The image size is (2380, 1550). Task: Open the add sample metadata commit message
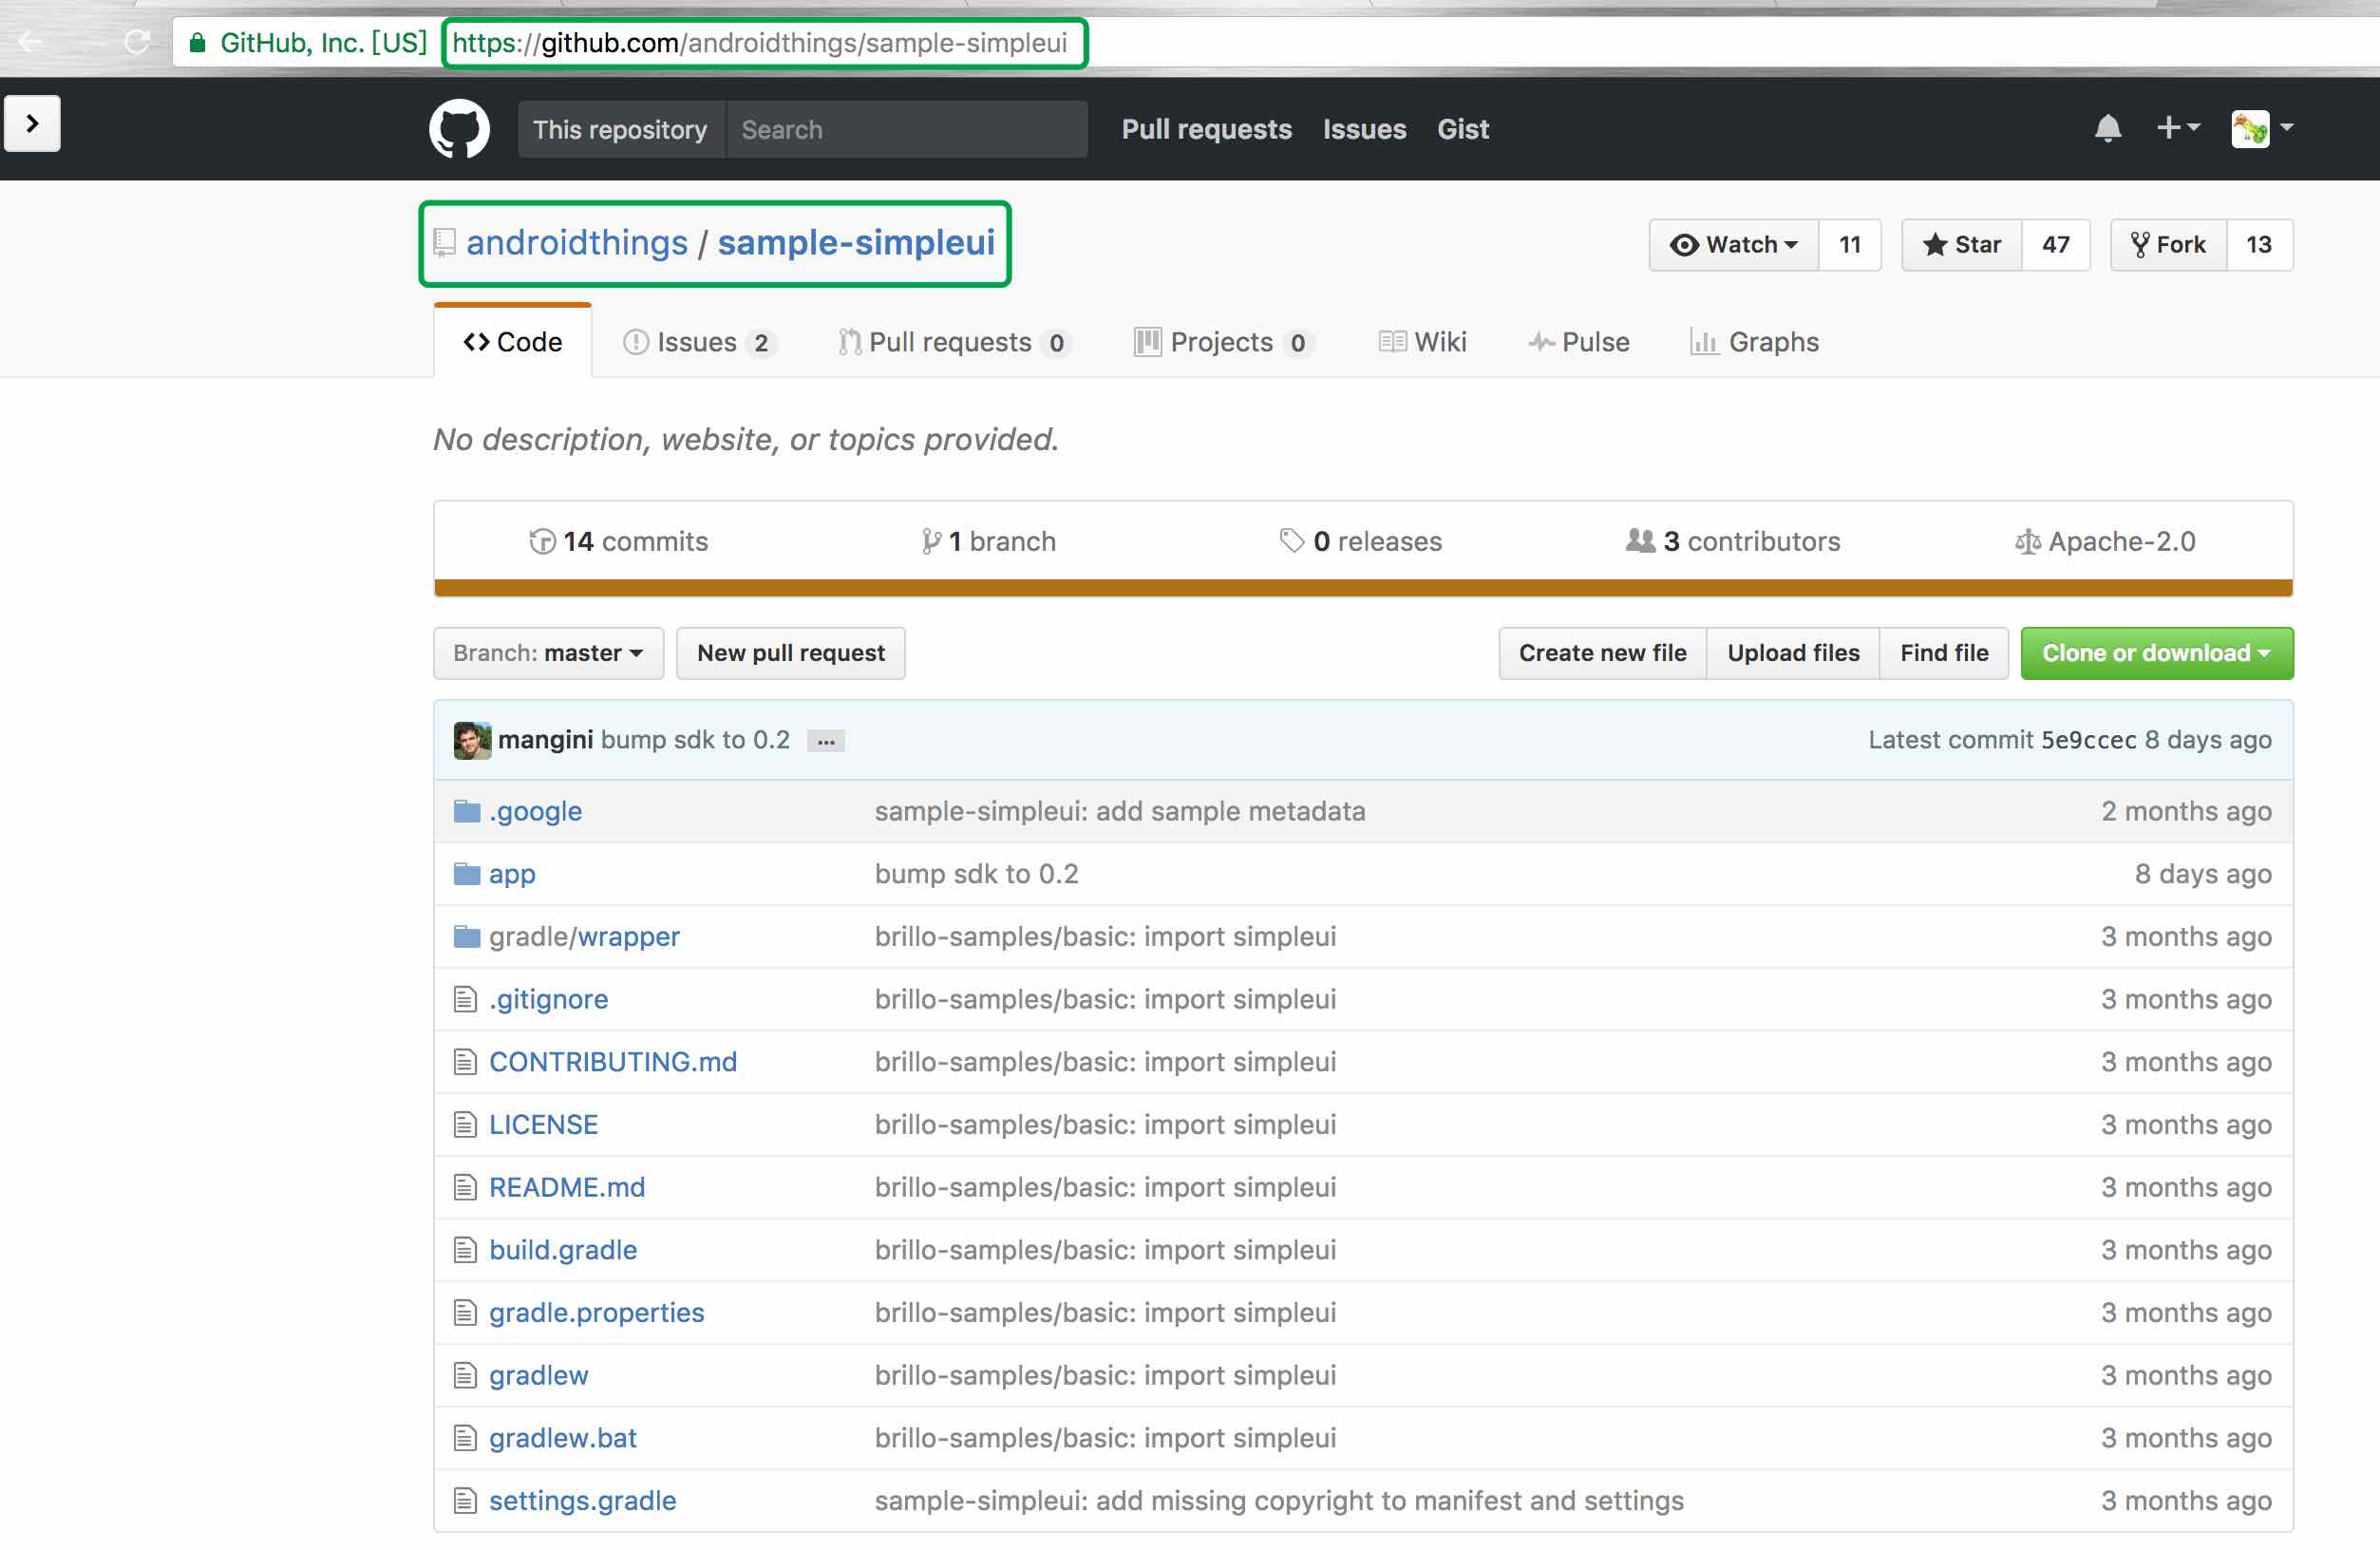(x=1119, y=811)
